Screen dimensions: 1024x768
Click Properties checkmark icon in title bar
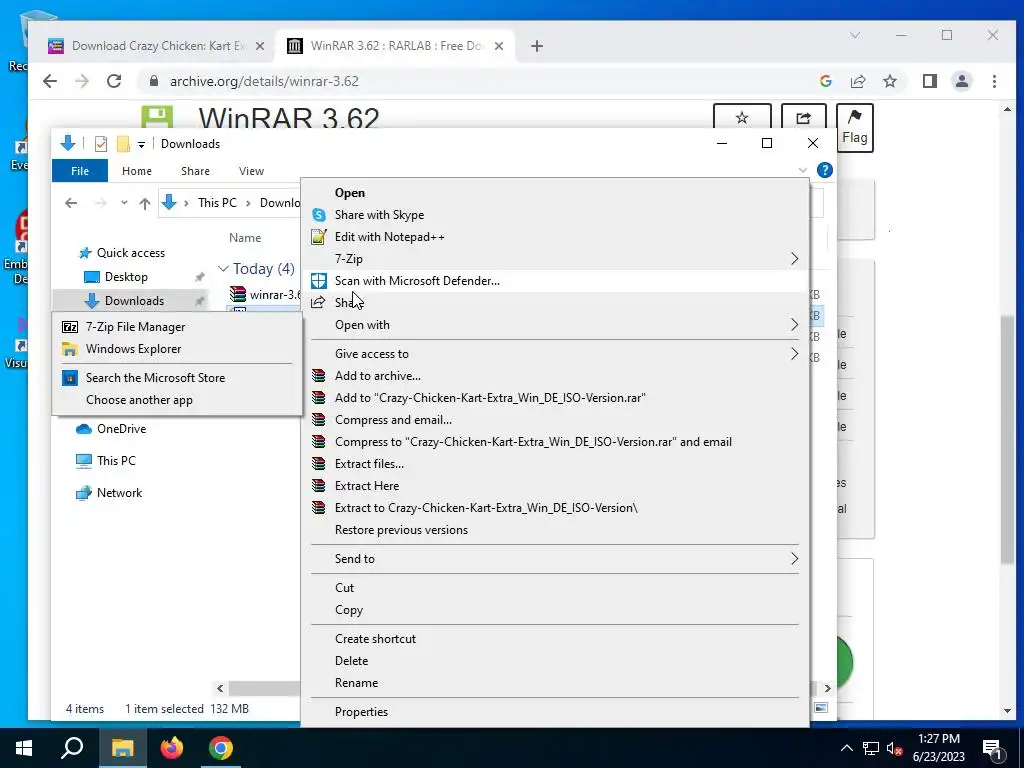[101, 144]
